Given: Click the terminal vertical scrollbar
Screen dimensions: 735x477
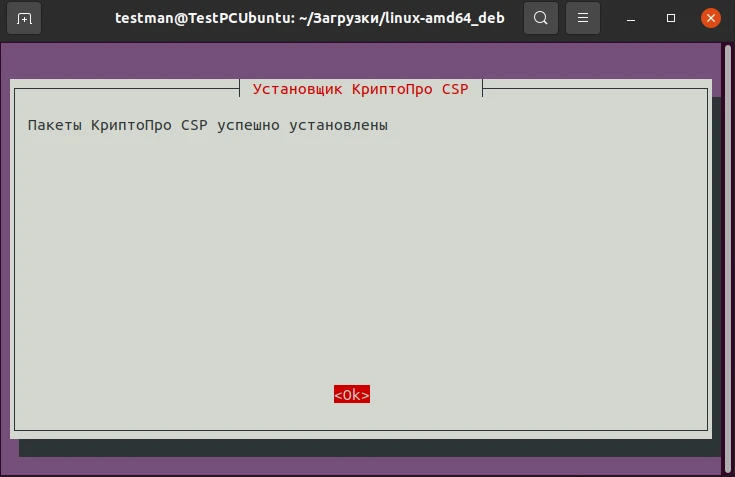Looking at the screenshot, I should pyautogui.click(x=728, y=259).
